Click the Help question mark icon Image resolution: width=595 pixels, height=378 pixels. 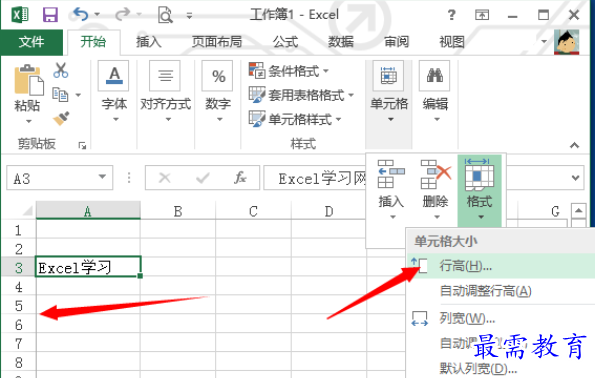(x=451, y=15)
